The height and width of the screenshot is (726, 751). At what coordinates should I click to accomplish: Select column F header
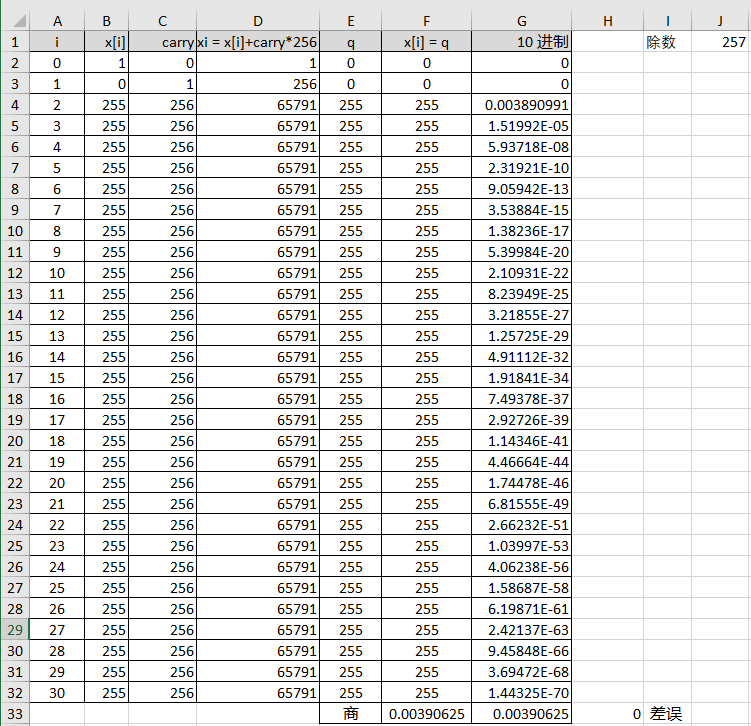tap(426, 21)
